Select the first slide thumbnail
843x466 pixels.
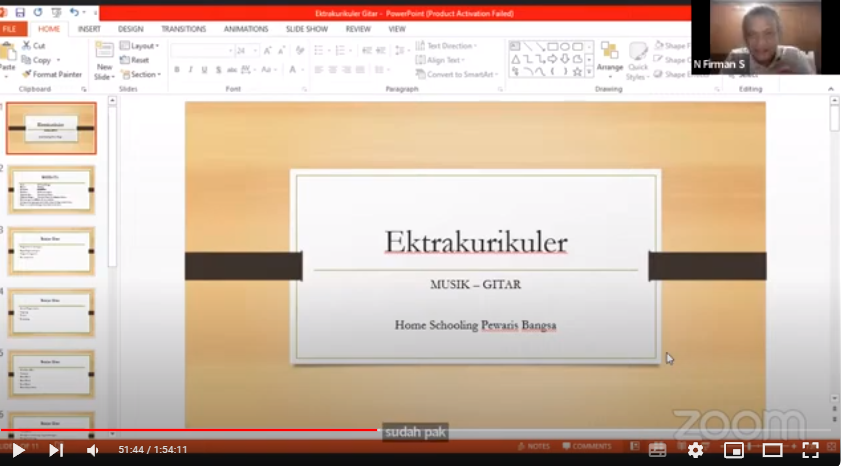coord(51,128)
